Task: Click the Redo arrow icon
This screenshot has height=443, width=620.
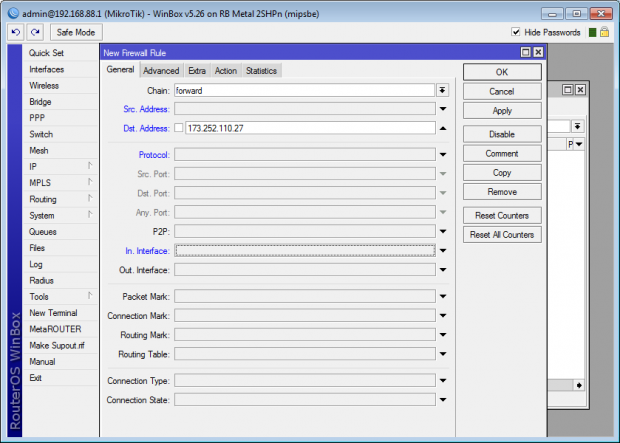Action: click(35, 32)
